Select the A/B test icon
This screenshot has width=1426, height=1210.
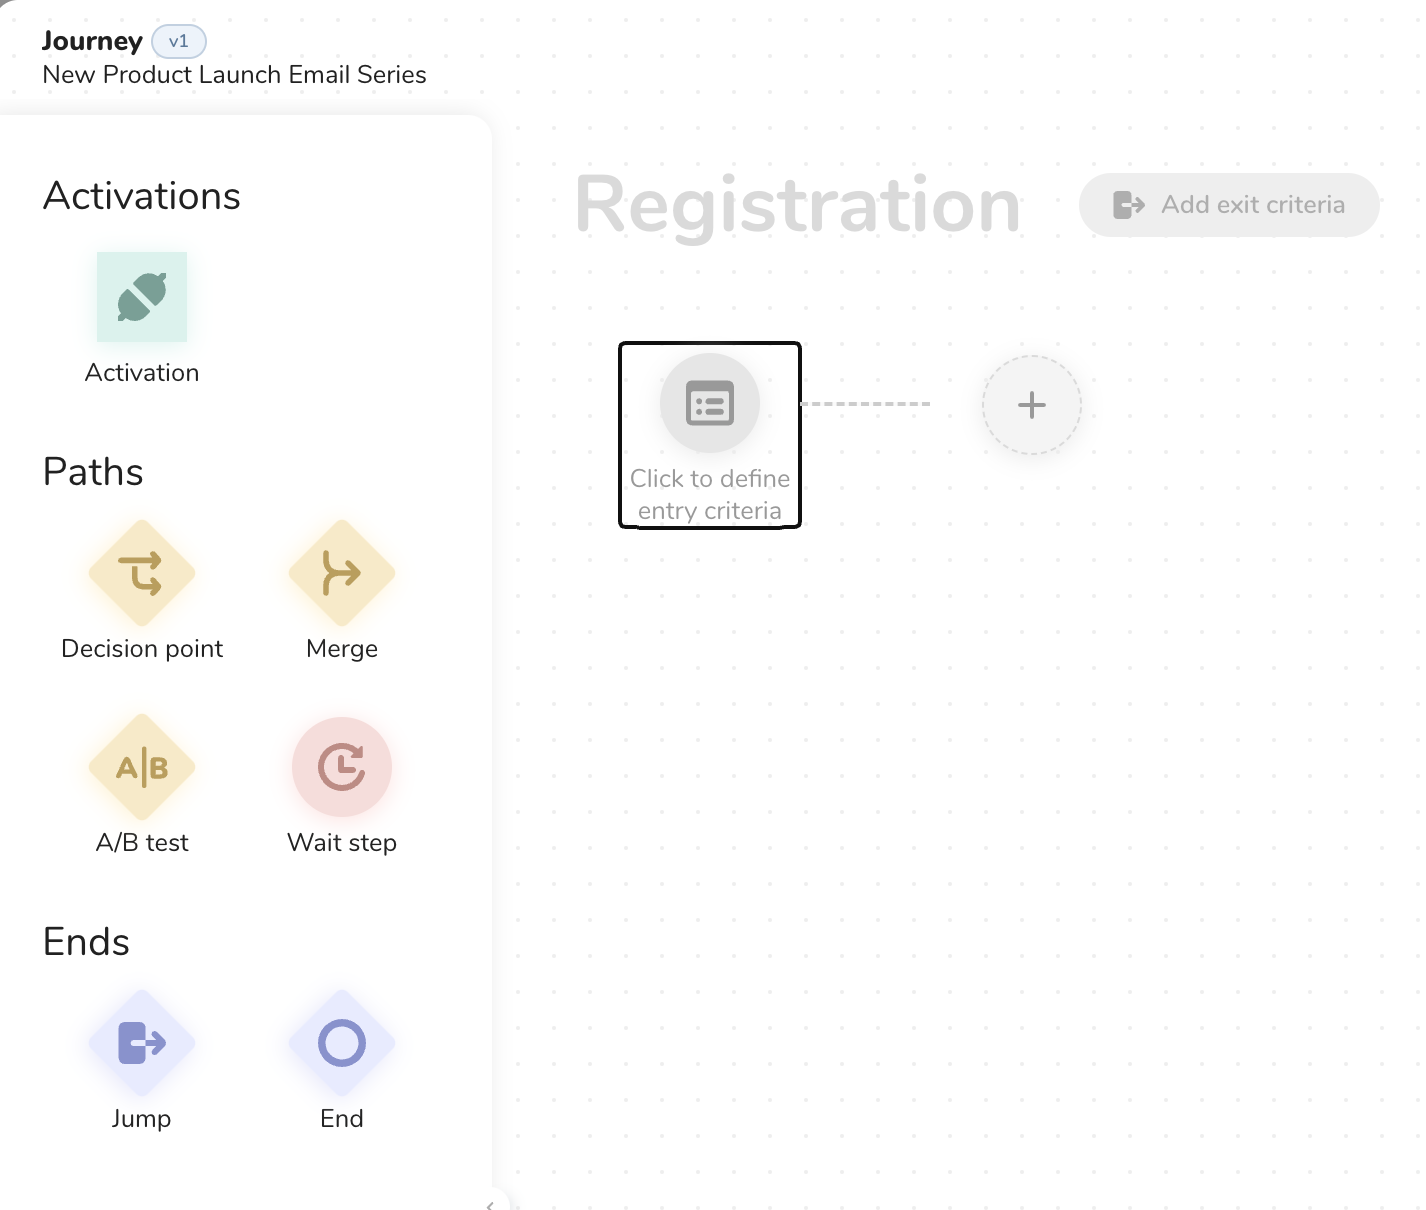(x=142, y=767)
